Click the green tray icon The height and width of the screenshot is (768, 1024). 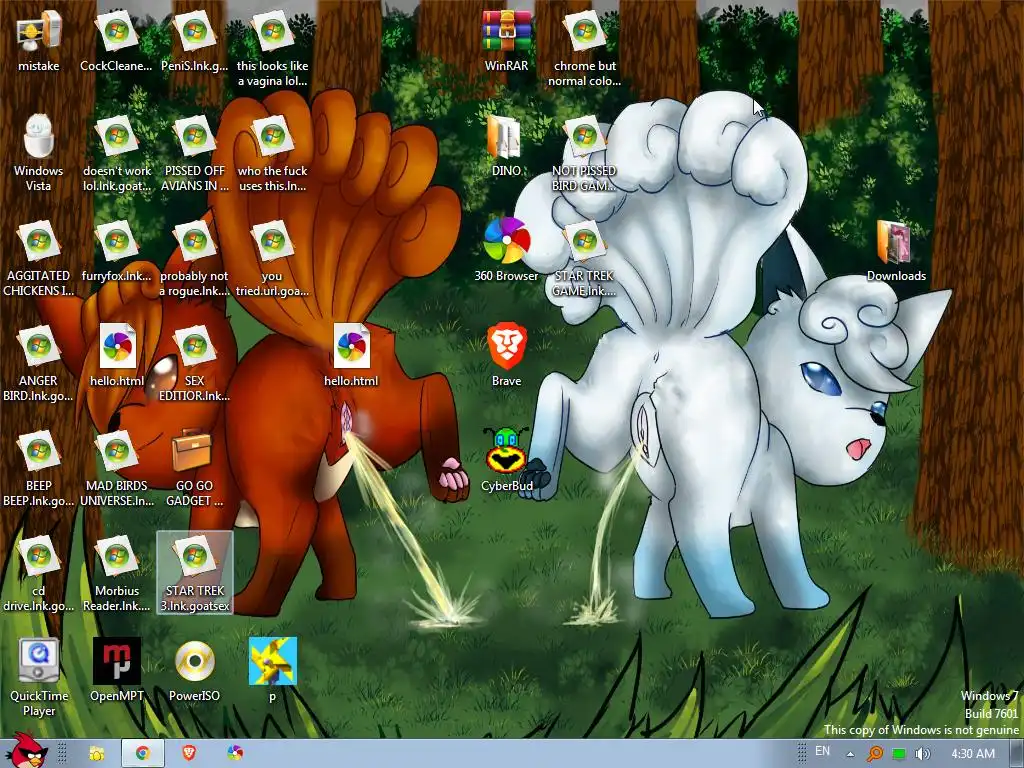pyautogui.click(x=899, y=754)
